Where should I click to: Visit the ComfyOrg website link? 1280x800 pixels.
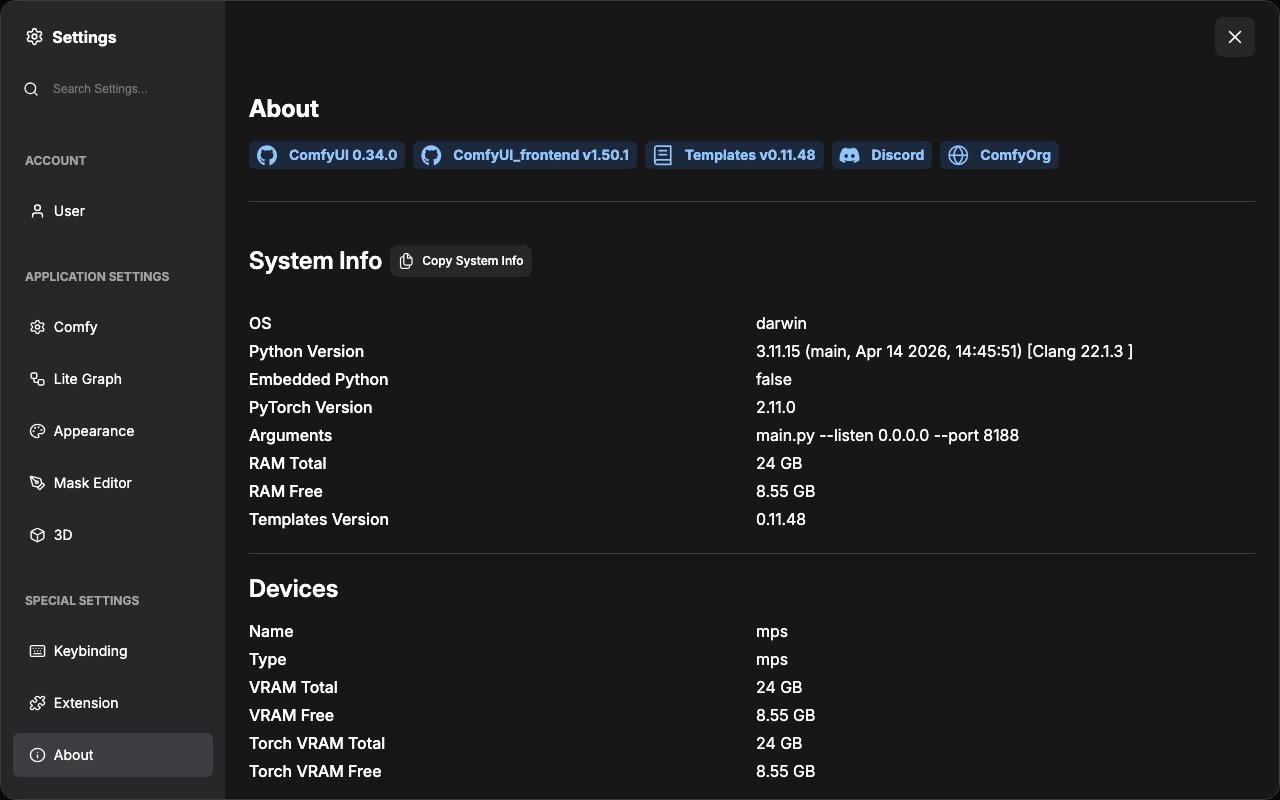(999, 155)
